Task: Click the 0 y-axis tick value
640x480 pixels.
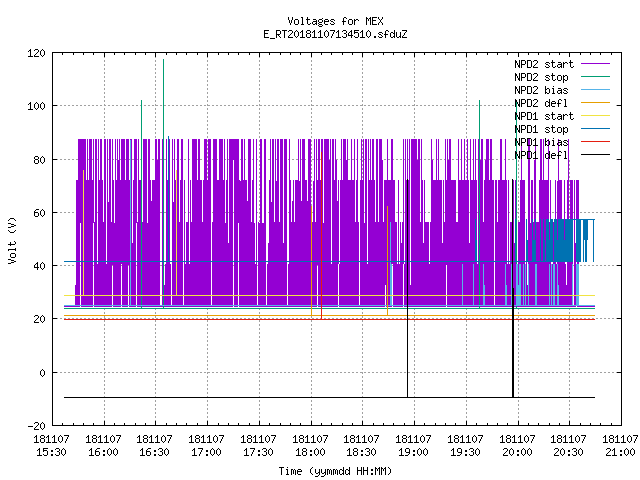Action: tap(42, 373)
